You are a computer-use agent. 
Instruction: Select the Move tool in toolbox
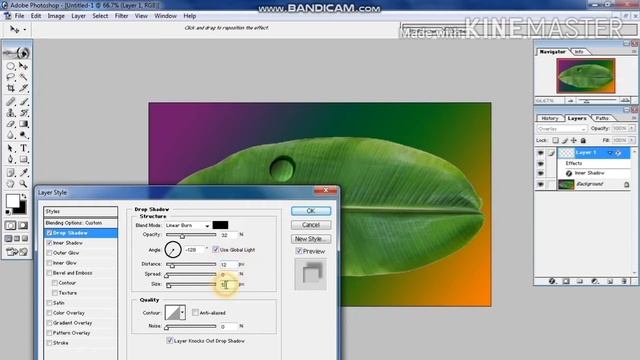pyautogui.click(x=23, y=66)
